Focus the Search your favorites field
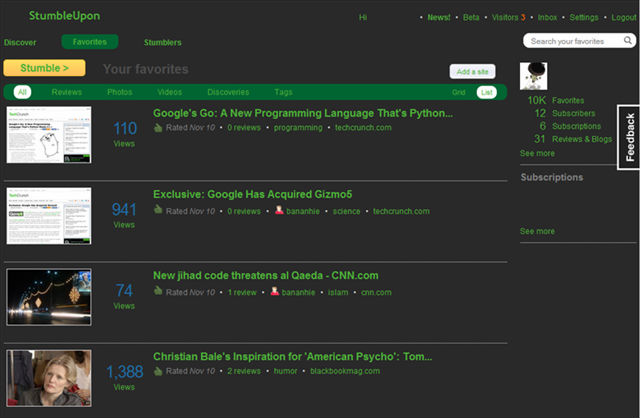This screenshot has width=640, height=418. tap(579, 41)
